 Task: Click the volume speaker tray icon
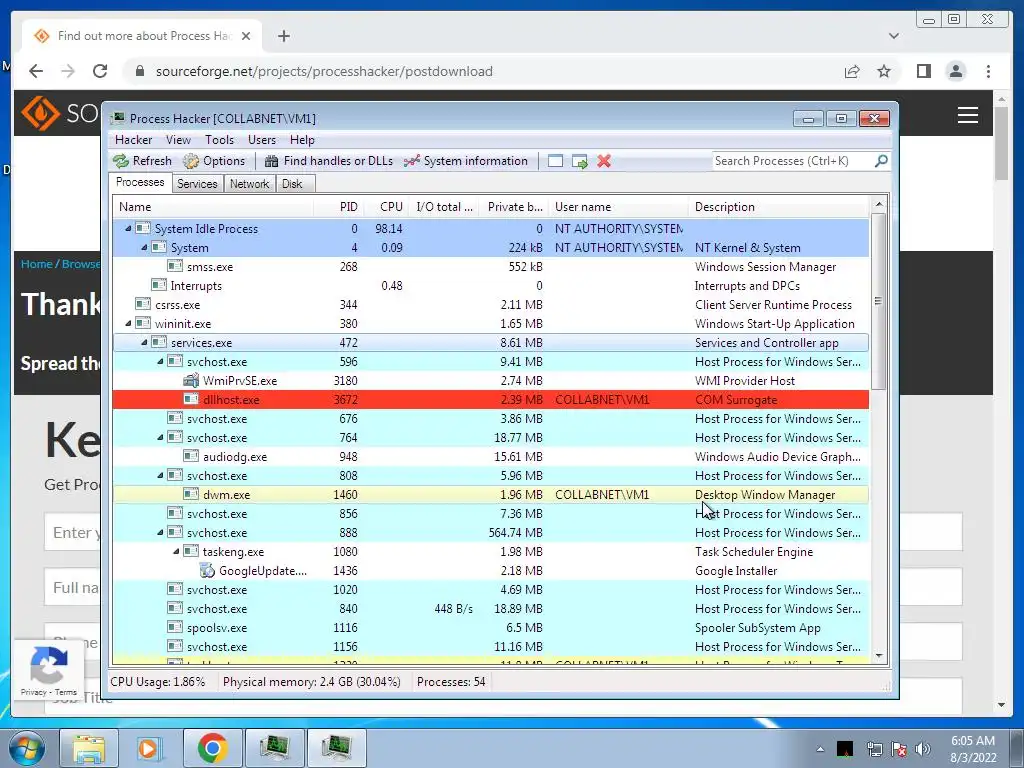922,749
